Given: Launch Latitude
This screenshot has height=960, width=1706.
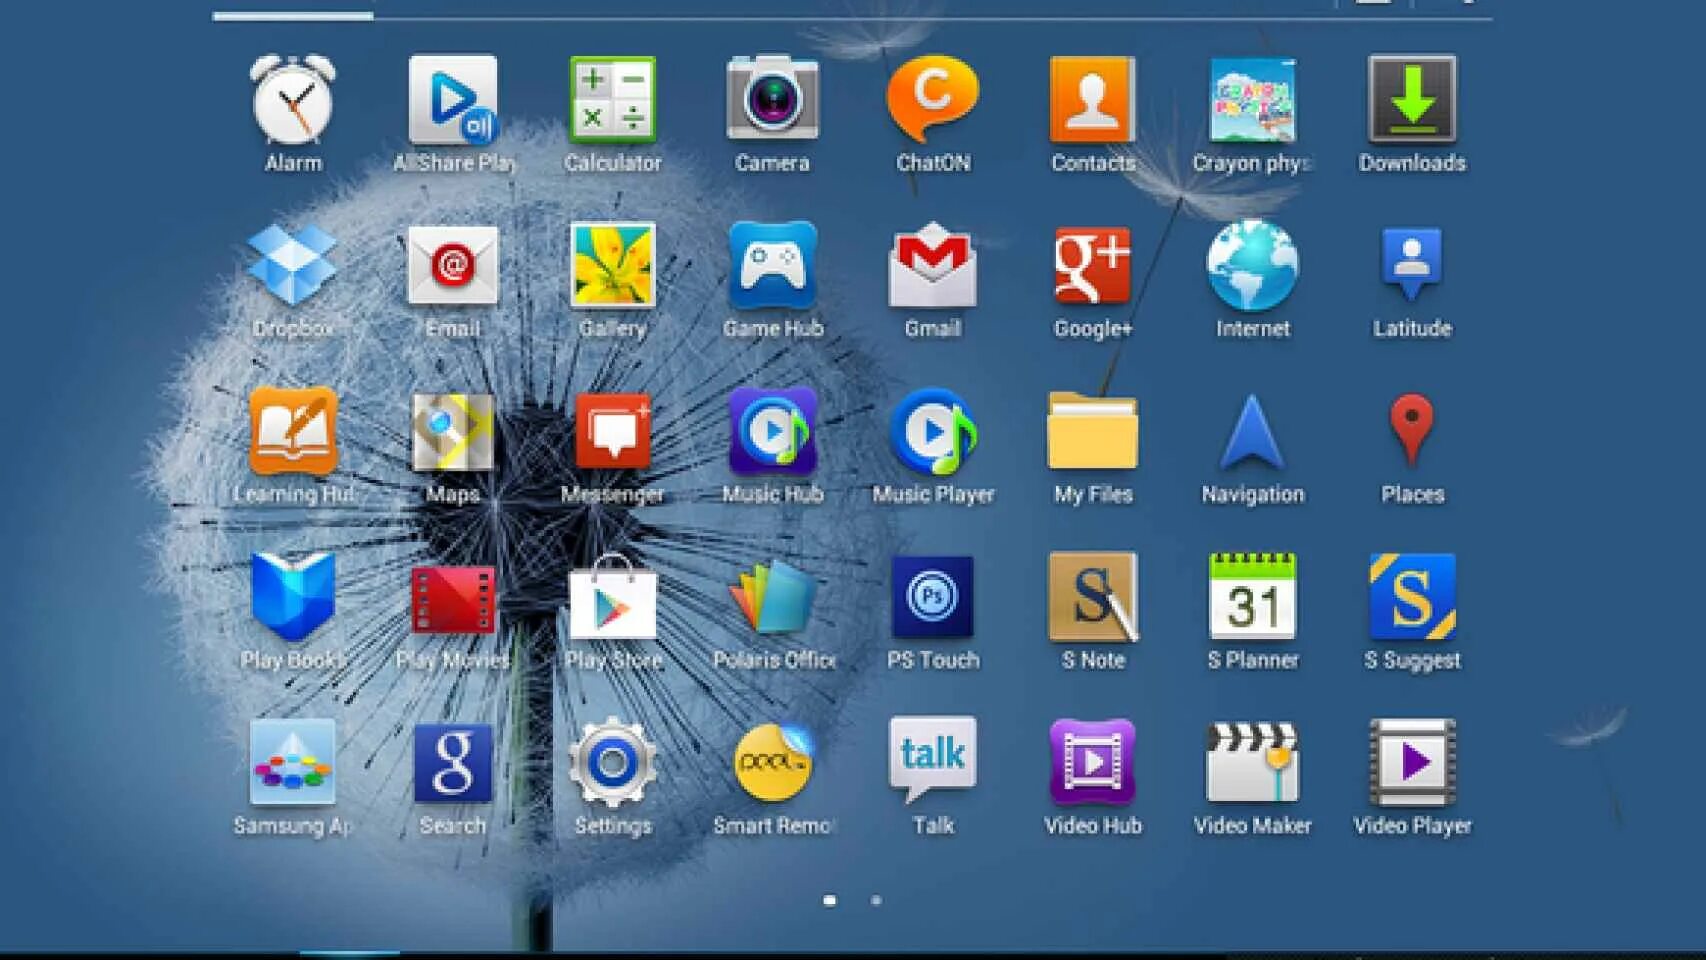Looking at the screenshot, I should click(1412, 264).
